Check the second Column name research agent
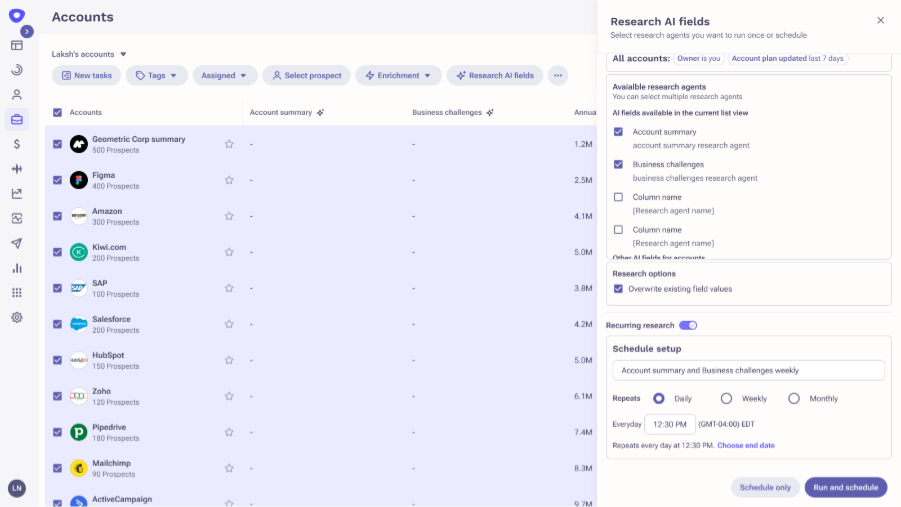Image resolution: width=901 pixels, height=507 pixels. click(618, 230)
